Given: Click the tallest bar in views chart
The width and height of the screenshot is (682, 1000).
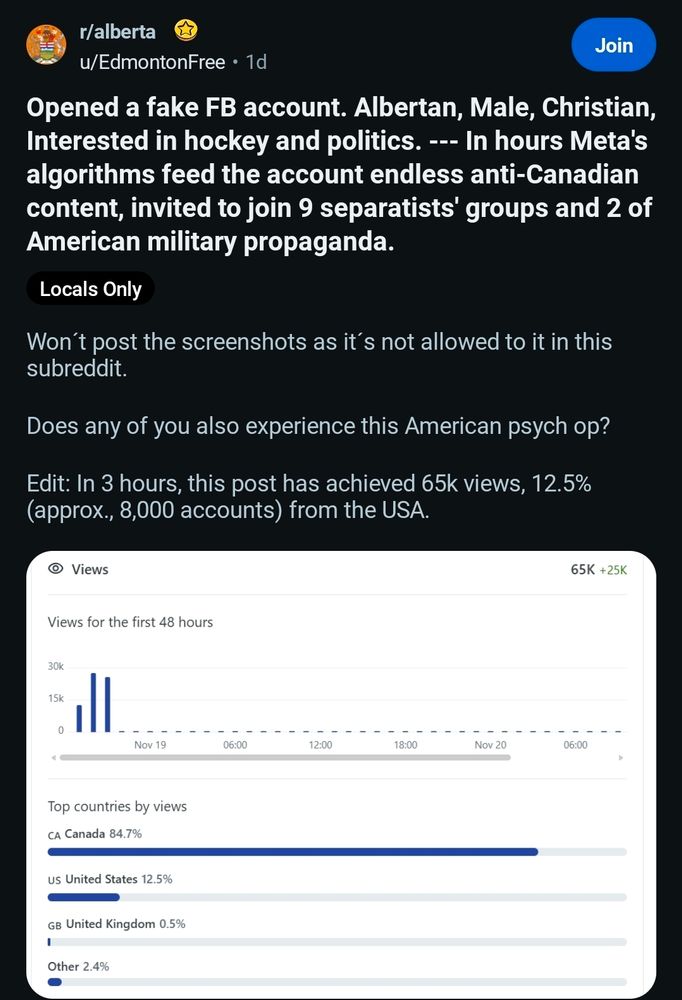Looking at the screenshot, I should (x=93, y=702).
